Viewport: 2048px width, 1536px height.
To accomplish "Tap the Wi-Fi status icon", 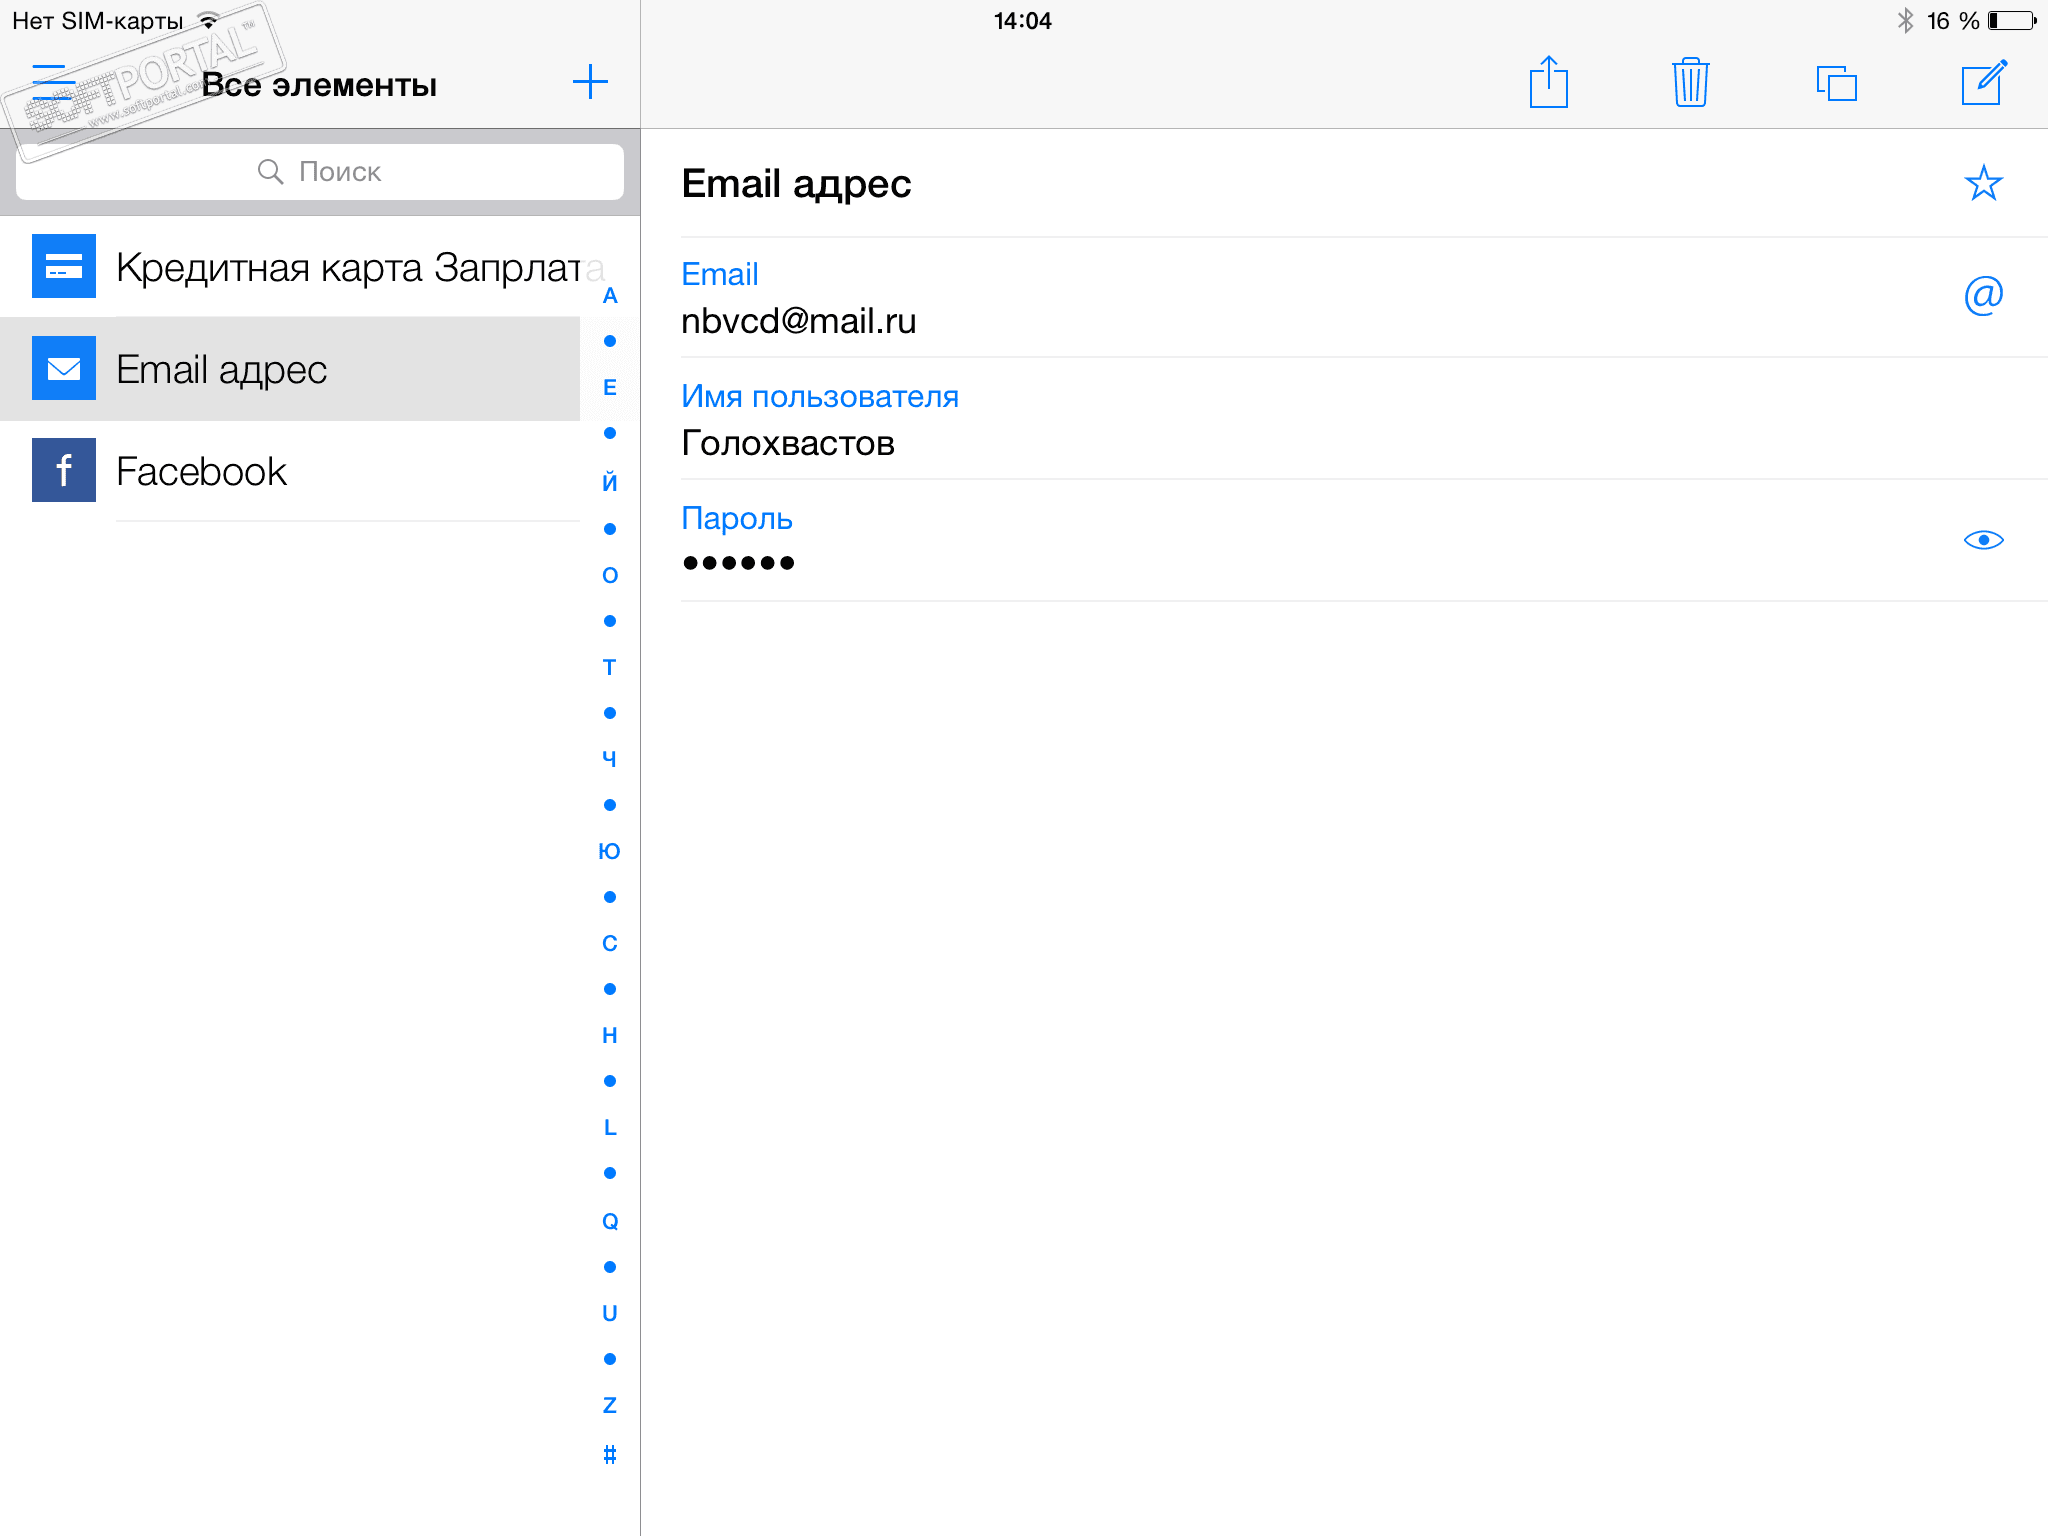I will click(x=208, y=20).
